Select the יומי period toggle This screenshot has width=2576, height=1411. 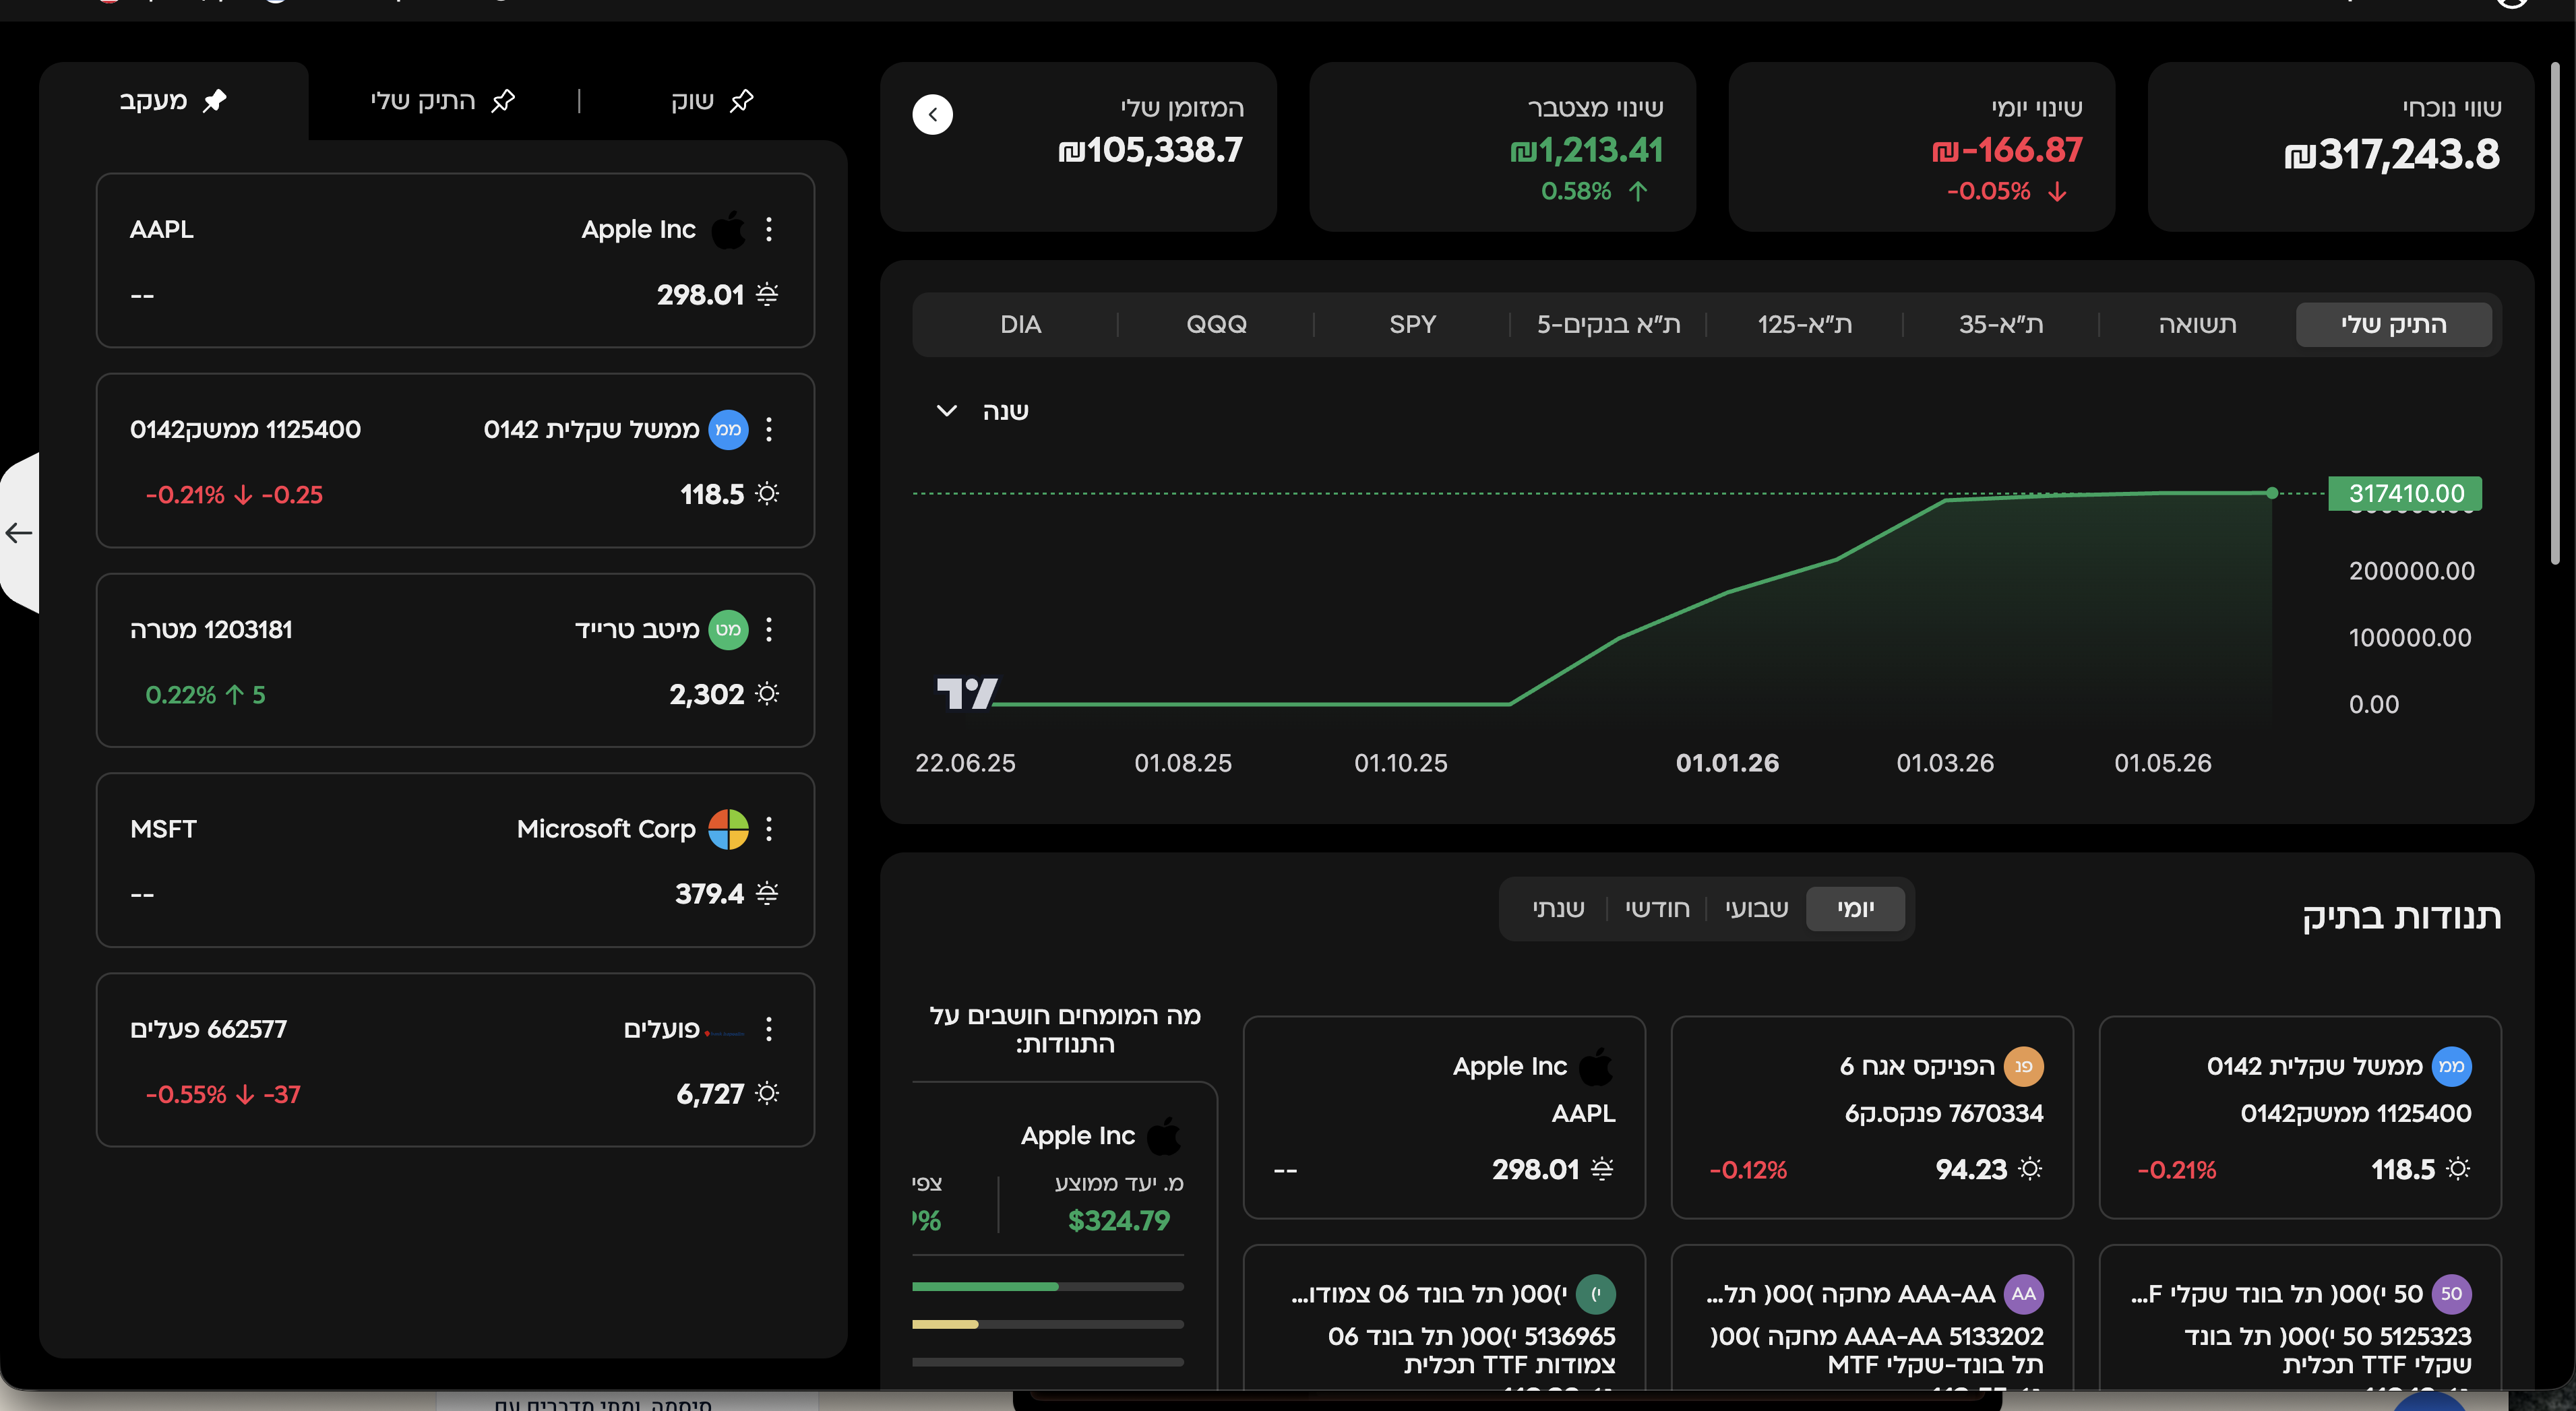[x=1855, y=908]
